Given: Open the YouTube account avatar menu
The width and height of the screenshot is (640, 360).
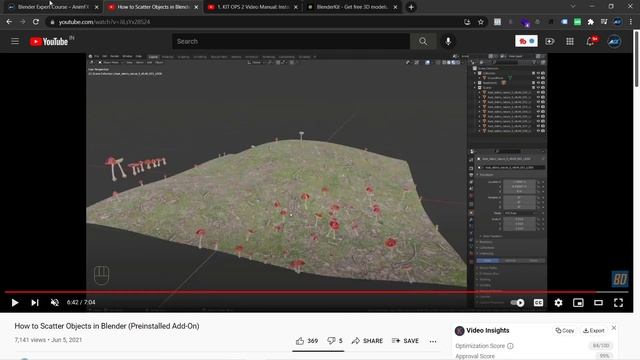Looking at the screenshot, I should pyautogui.click(x=614, y=41).
